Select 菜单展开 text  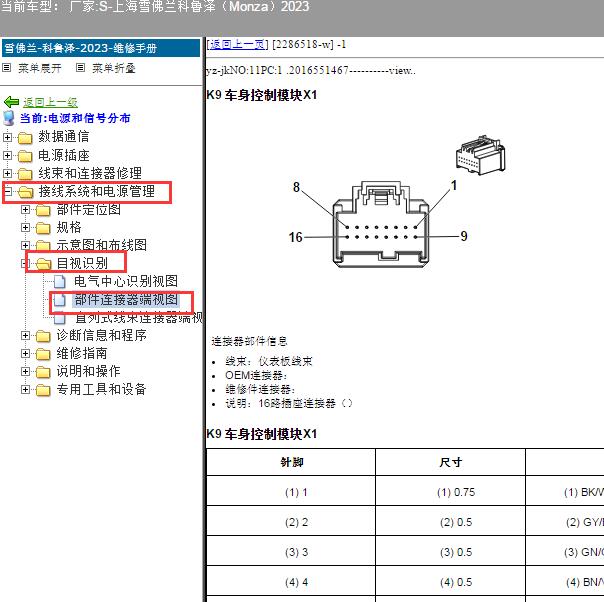(40, 69)
